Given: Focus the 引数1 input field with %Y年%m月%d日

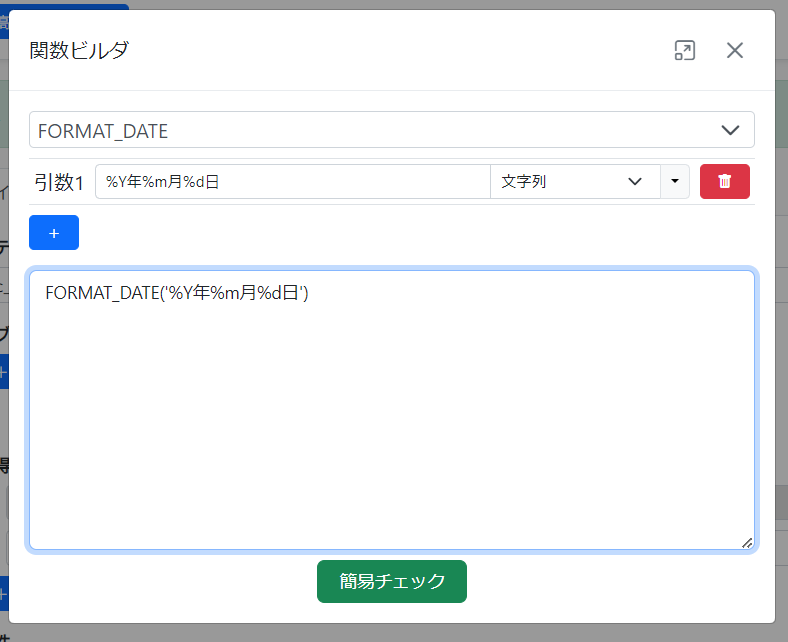Looking at the screenshot, I should pos(292,181).
